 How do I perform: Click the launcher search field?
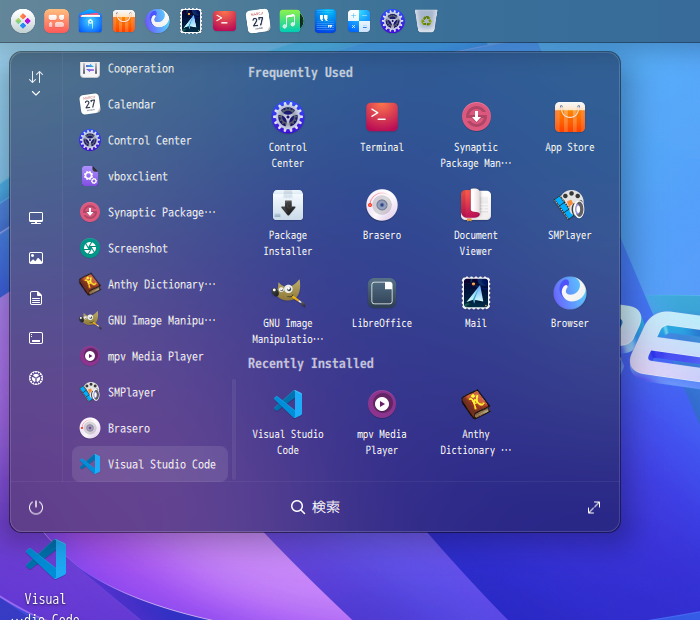(x=316, y=507)
